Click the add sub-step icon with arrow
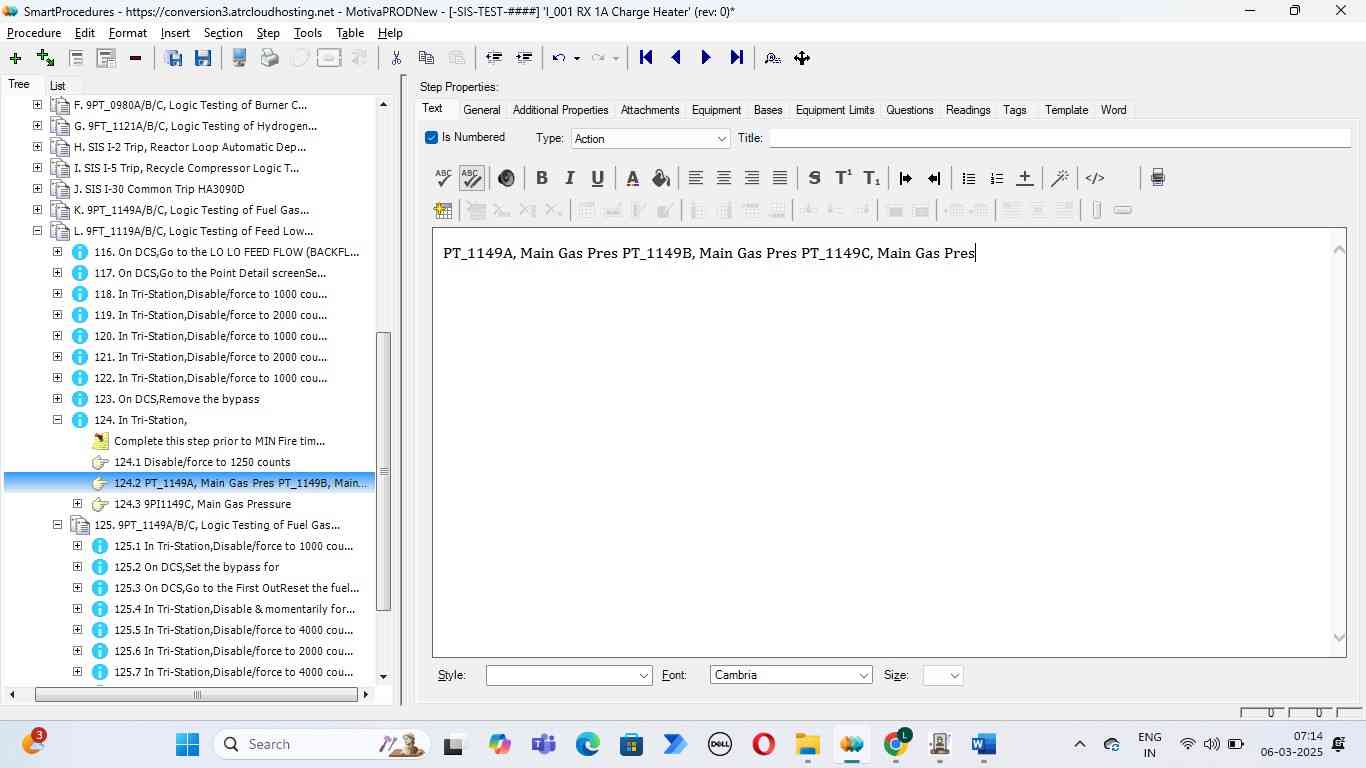Image resolution: width=1366 pixels, height=768 pixels. pos(45,58)
